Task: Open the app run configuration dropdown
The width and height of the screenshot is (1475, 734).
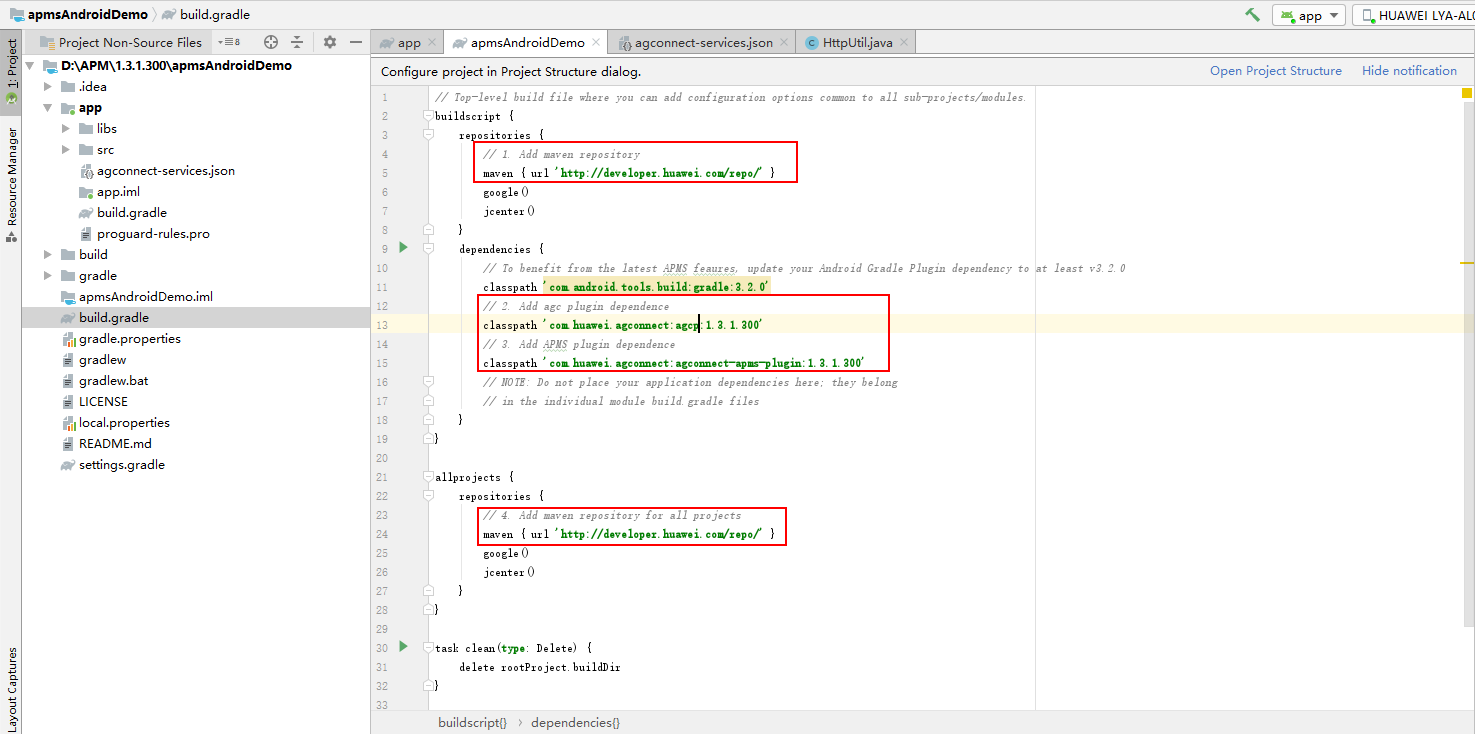Action: [x=1308, y=15]
